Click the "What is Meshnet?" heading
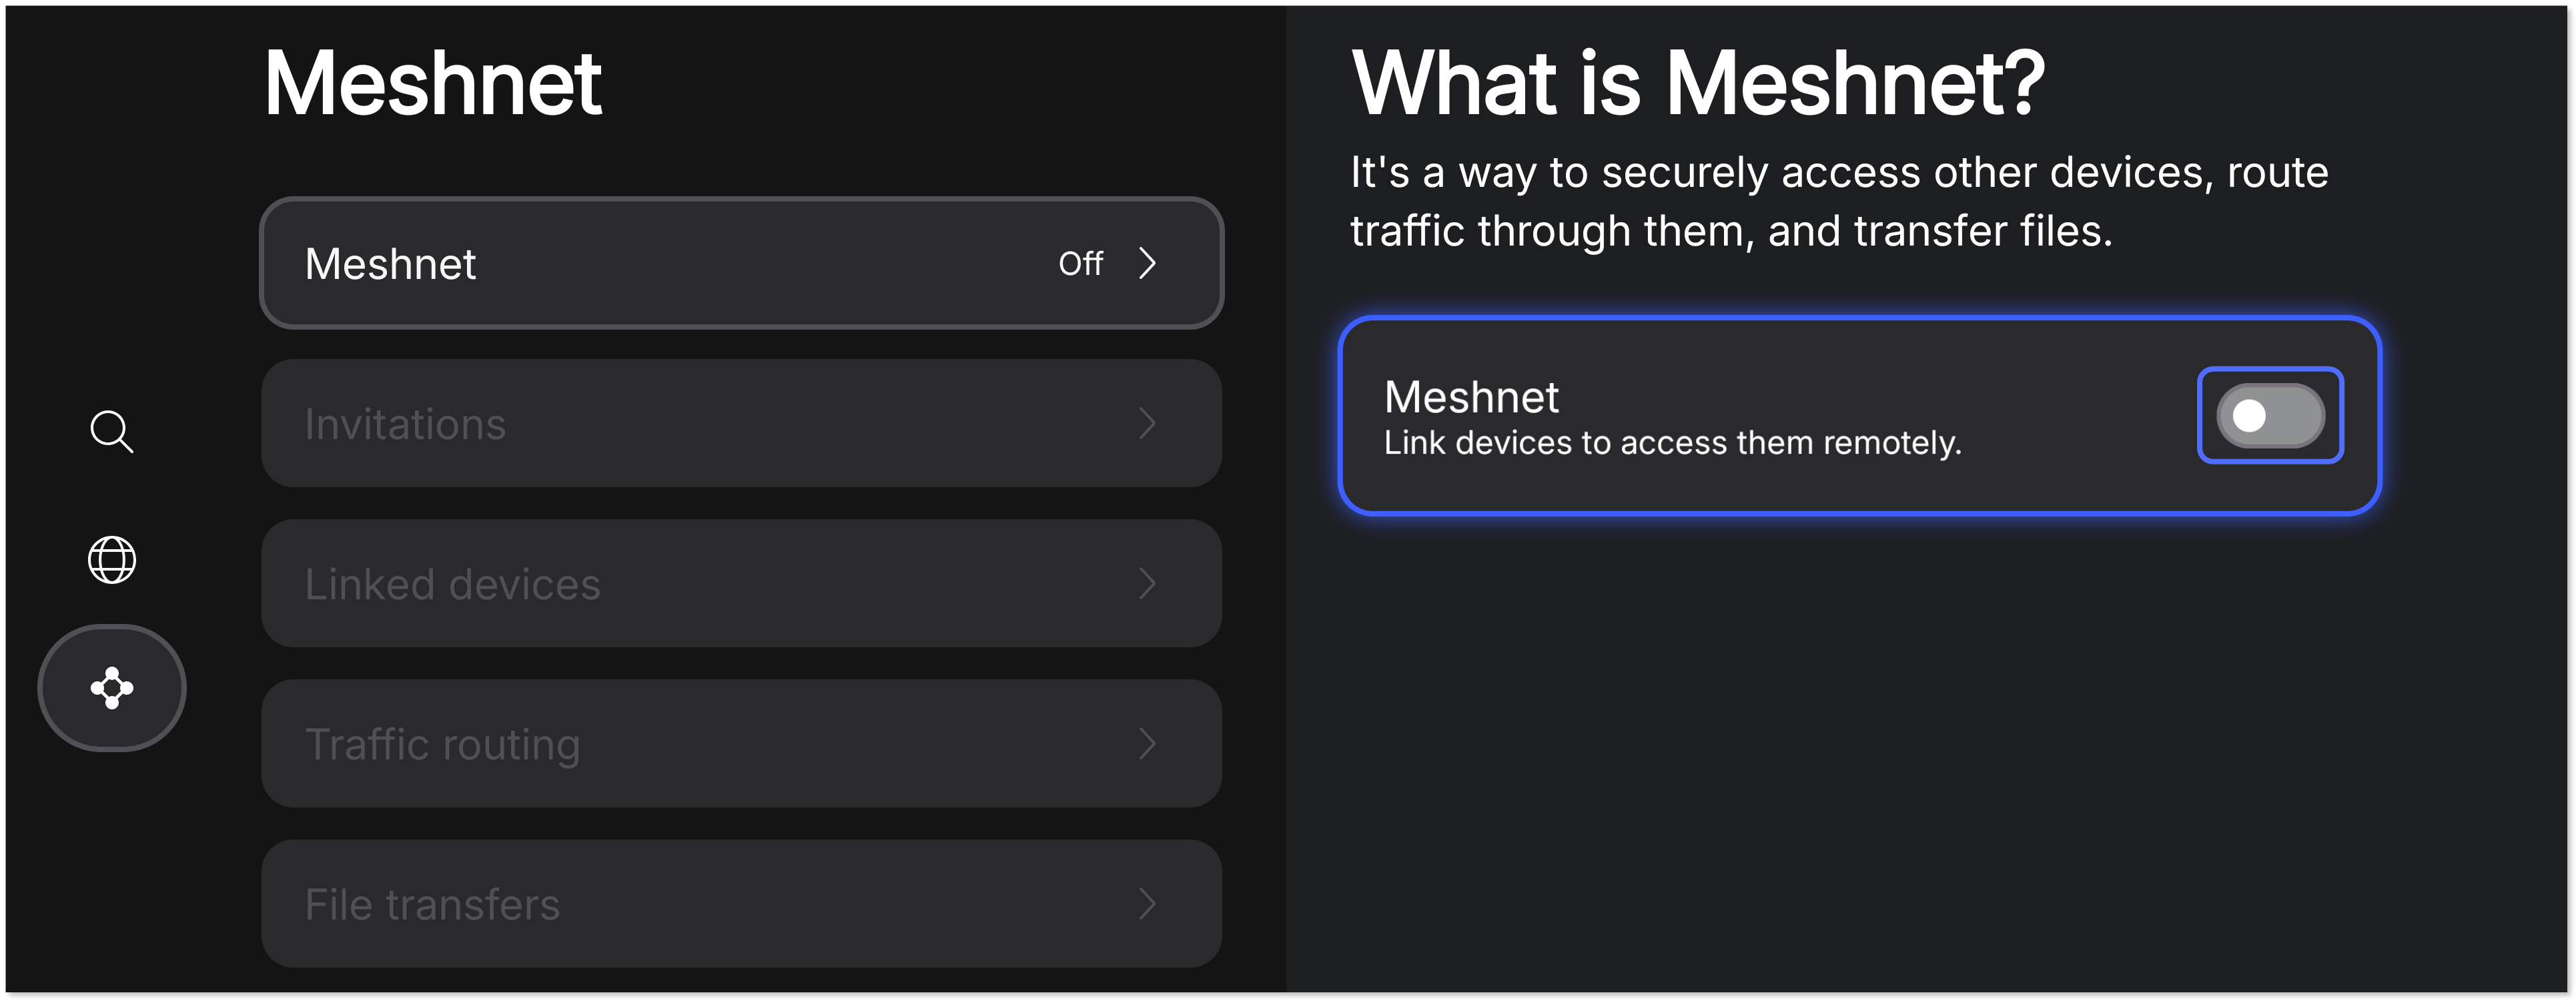The height and width of the screenshot is (1001, 2576). coord(1698,84)
